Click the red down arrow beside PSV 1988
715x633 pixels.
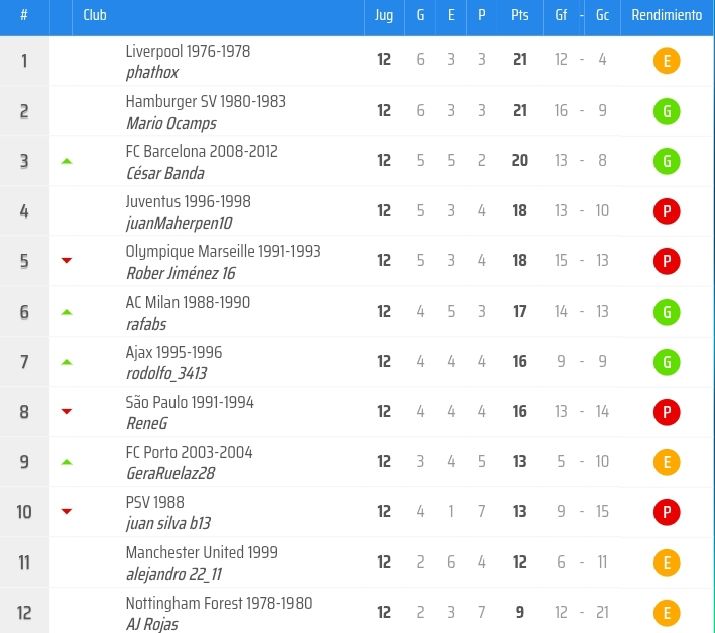(x=67, y=512)
